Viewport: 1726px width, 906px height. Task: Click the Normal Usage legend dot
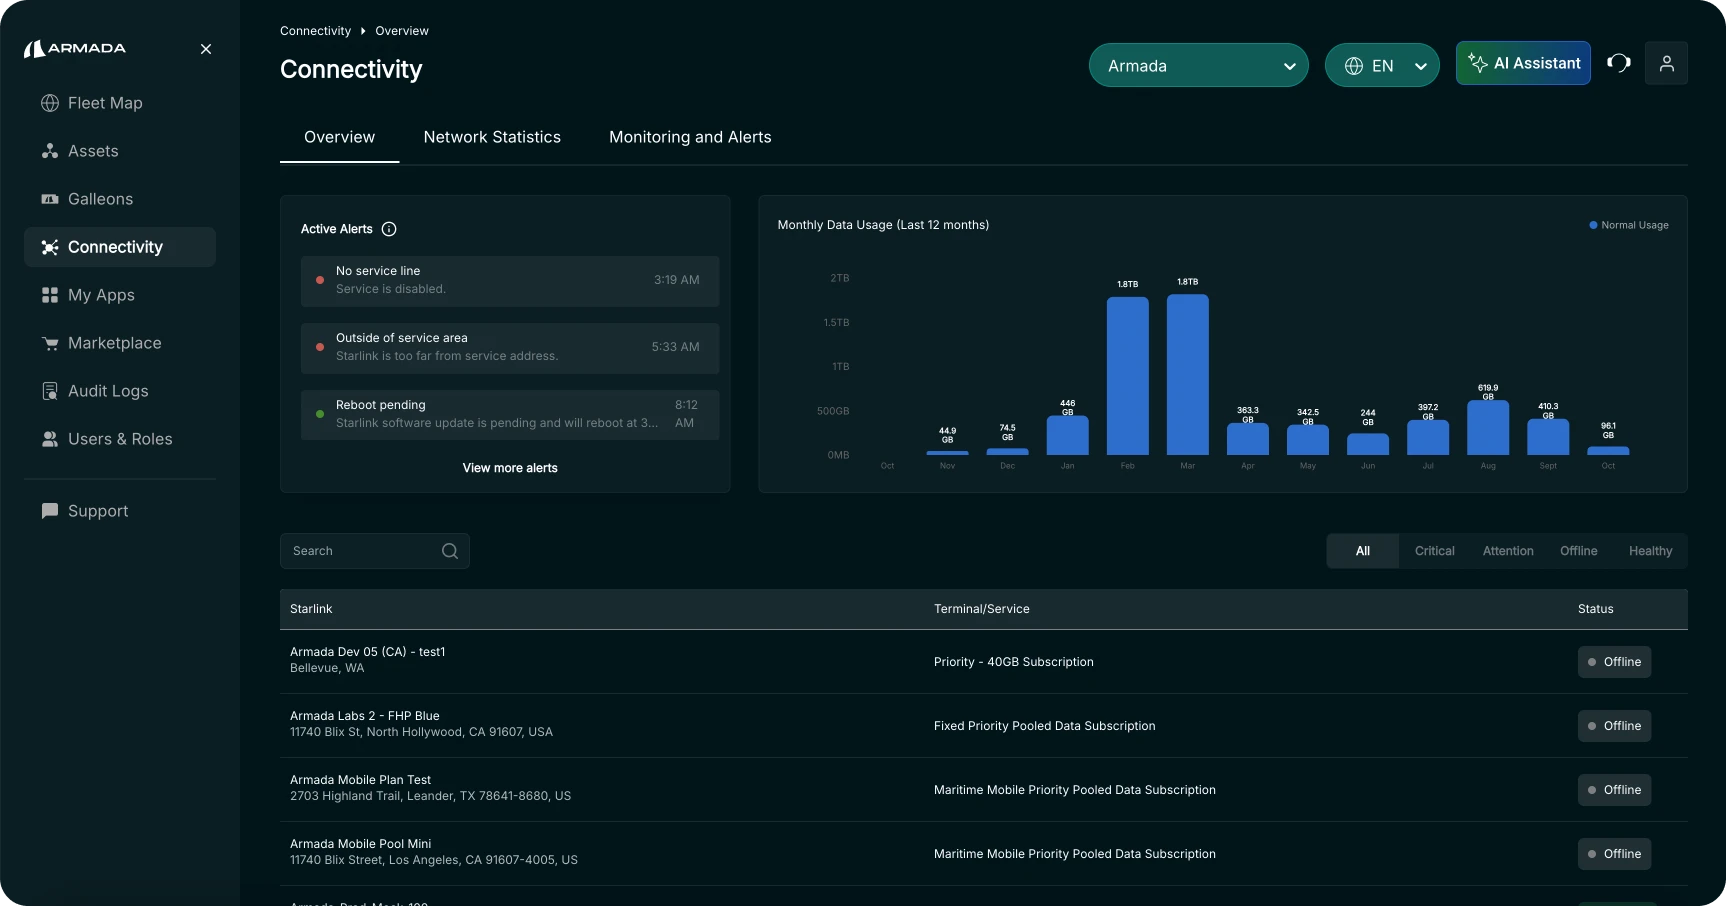point(1593,225)
